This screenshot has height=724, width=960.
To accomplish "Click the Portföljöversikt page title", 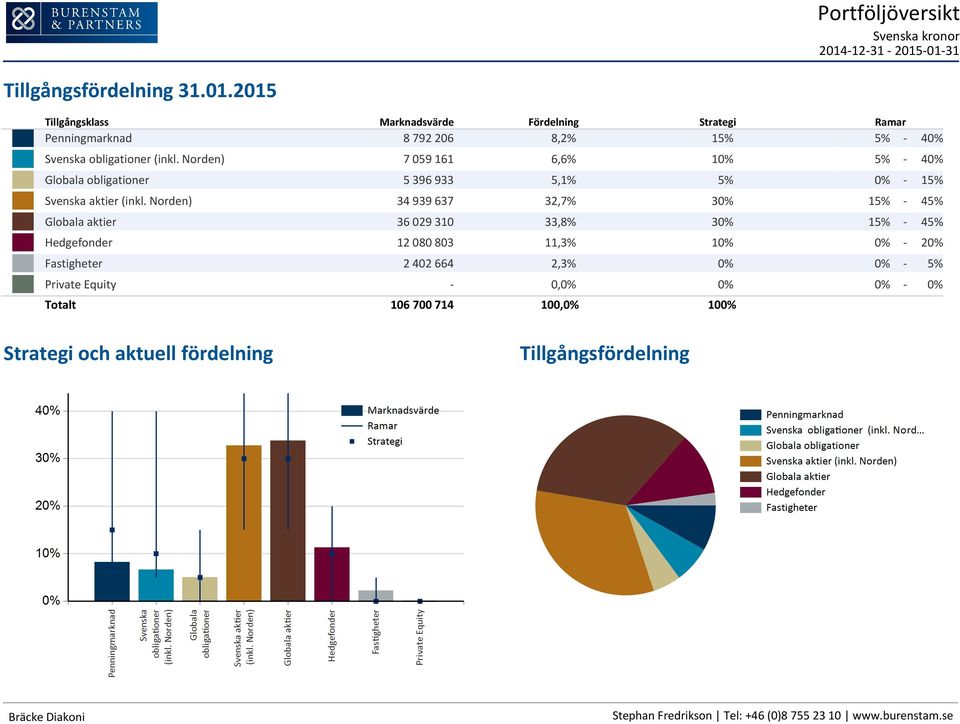I will [x=888, y=13].
